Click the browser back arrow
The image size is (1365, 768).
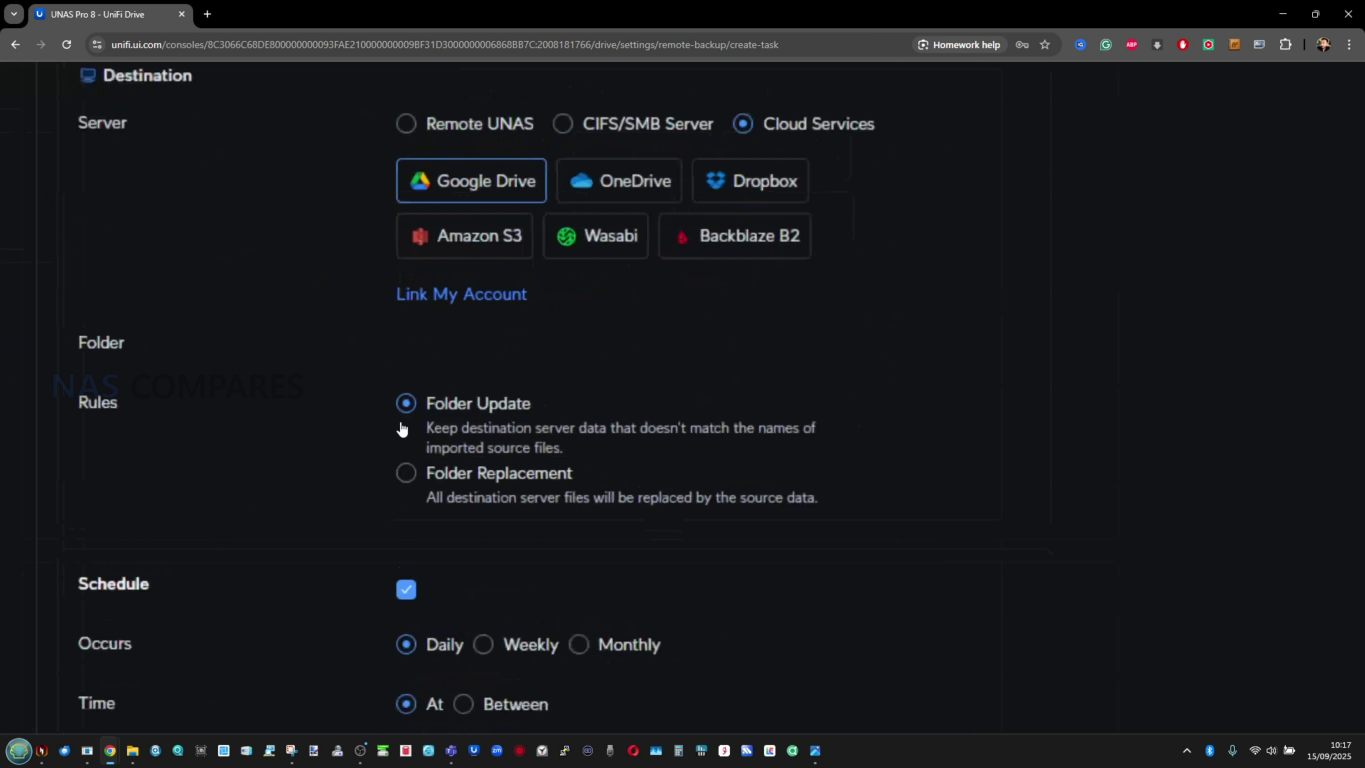(15, 45)
